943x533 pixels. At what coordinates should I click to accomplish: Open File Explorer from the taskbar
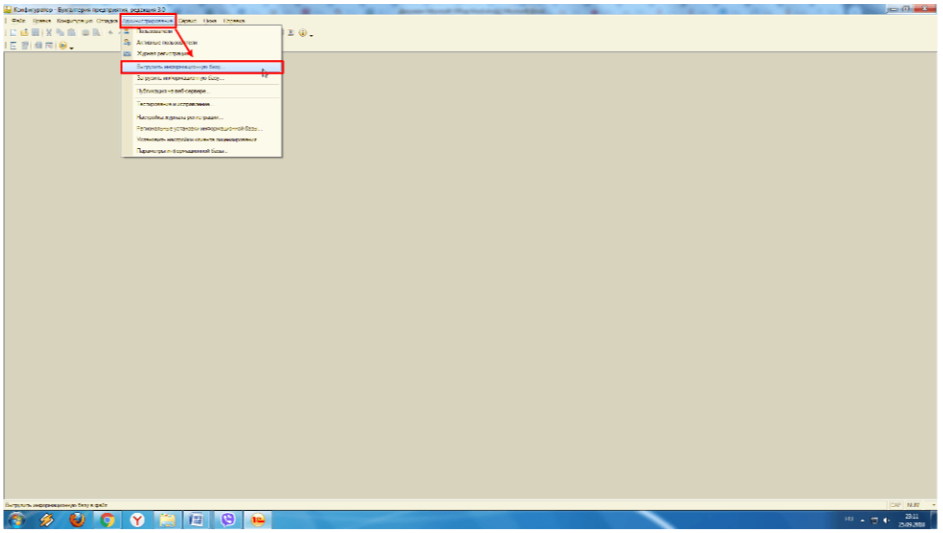[x=167, y=520]
